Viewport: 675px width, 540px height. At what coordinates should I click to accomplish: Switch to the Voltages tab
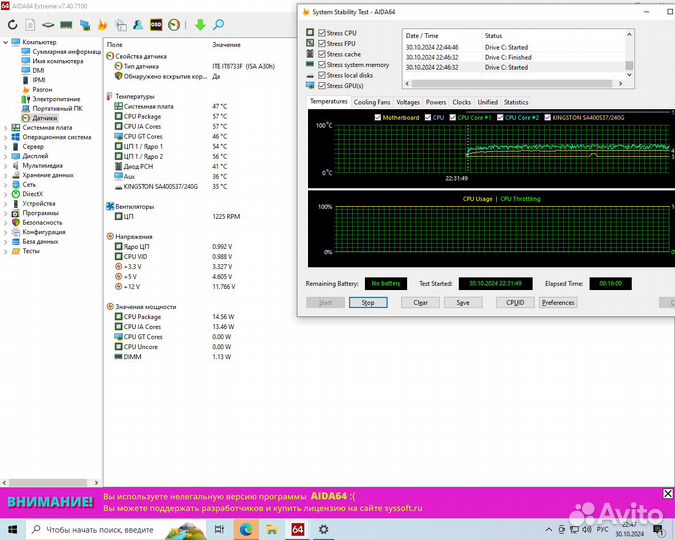(x=408, y=102)
